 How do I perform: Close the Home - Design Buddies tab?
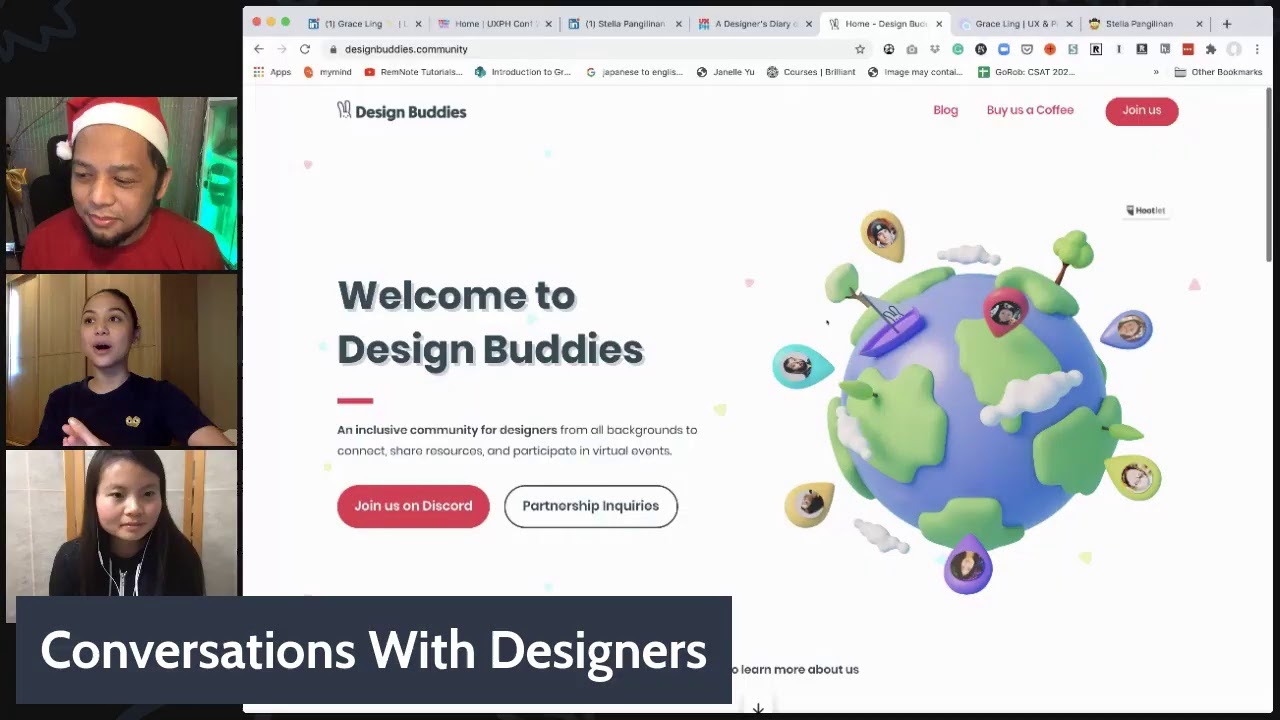coord(939,24)
